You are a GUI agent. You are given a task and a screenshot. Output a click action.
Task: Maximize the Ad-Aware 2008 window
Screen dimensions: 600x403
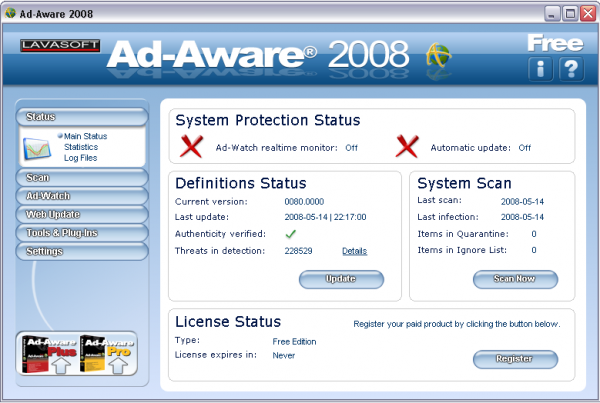(570, 14)
